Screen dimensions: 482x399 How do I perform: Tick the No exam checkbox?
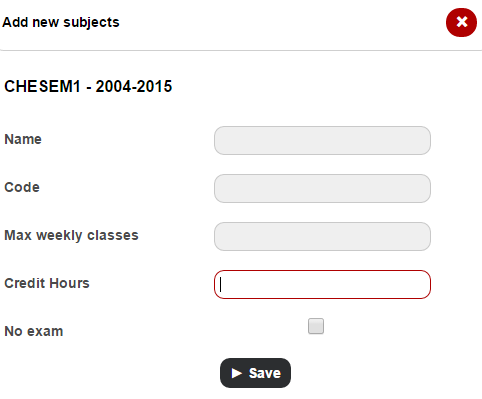pos(316,326)
